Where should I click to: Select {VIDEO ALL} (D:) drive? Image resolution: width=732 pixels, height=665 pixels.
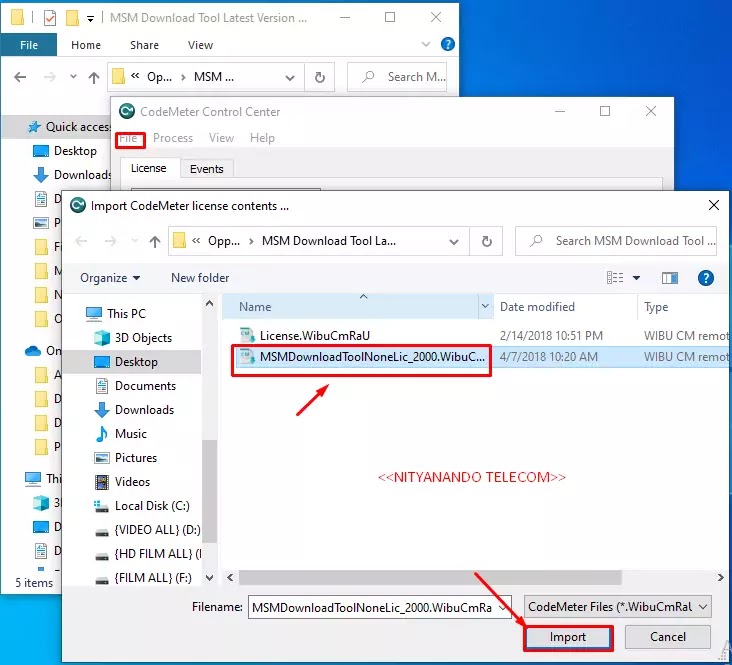[x=157, y=530]
